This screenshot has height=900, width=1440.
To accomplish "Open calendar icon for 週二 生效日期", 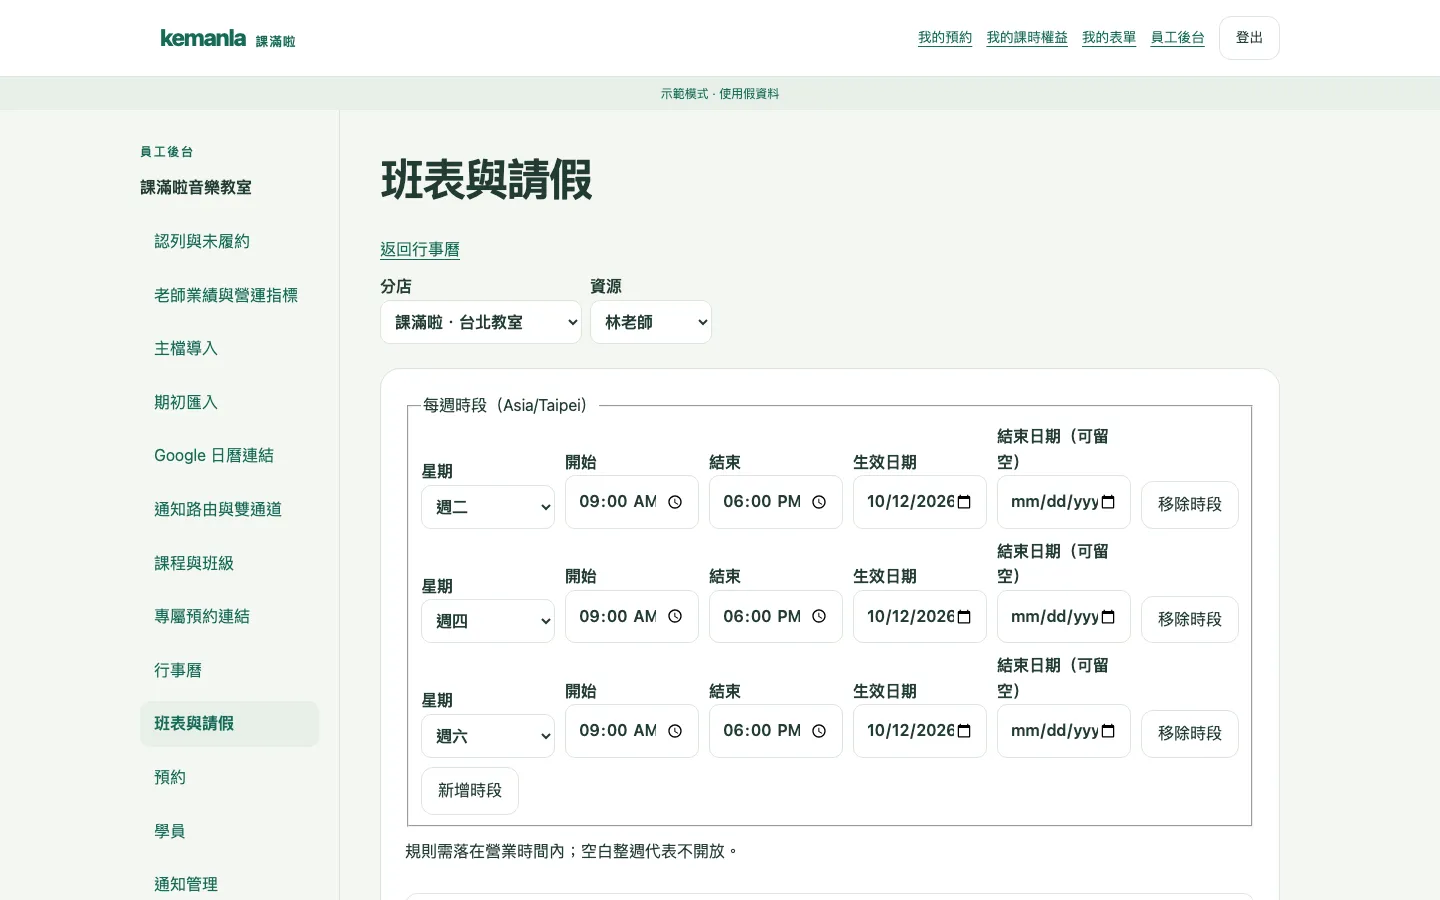I will point(964,502).
